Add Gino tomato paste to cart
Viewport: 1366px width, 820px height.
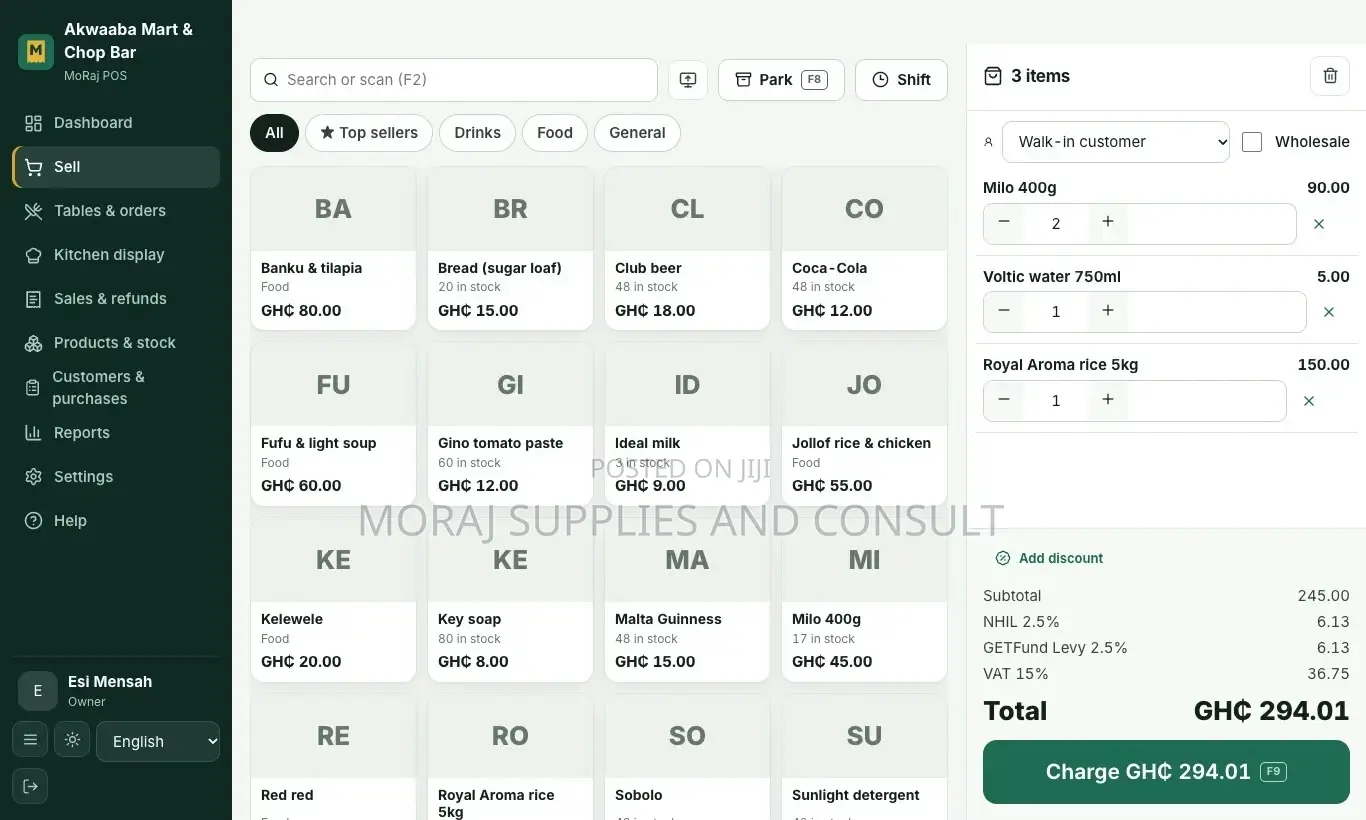[x=510, y=424]
